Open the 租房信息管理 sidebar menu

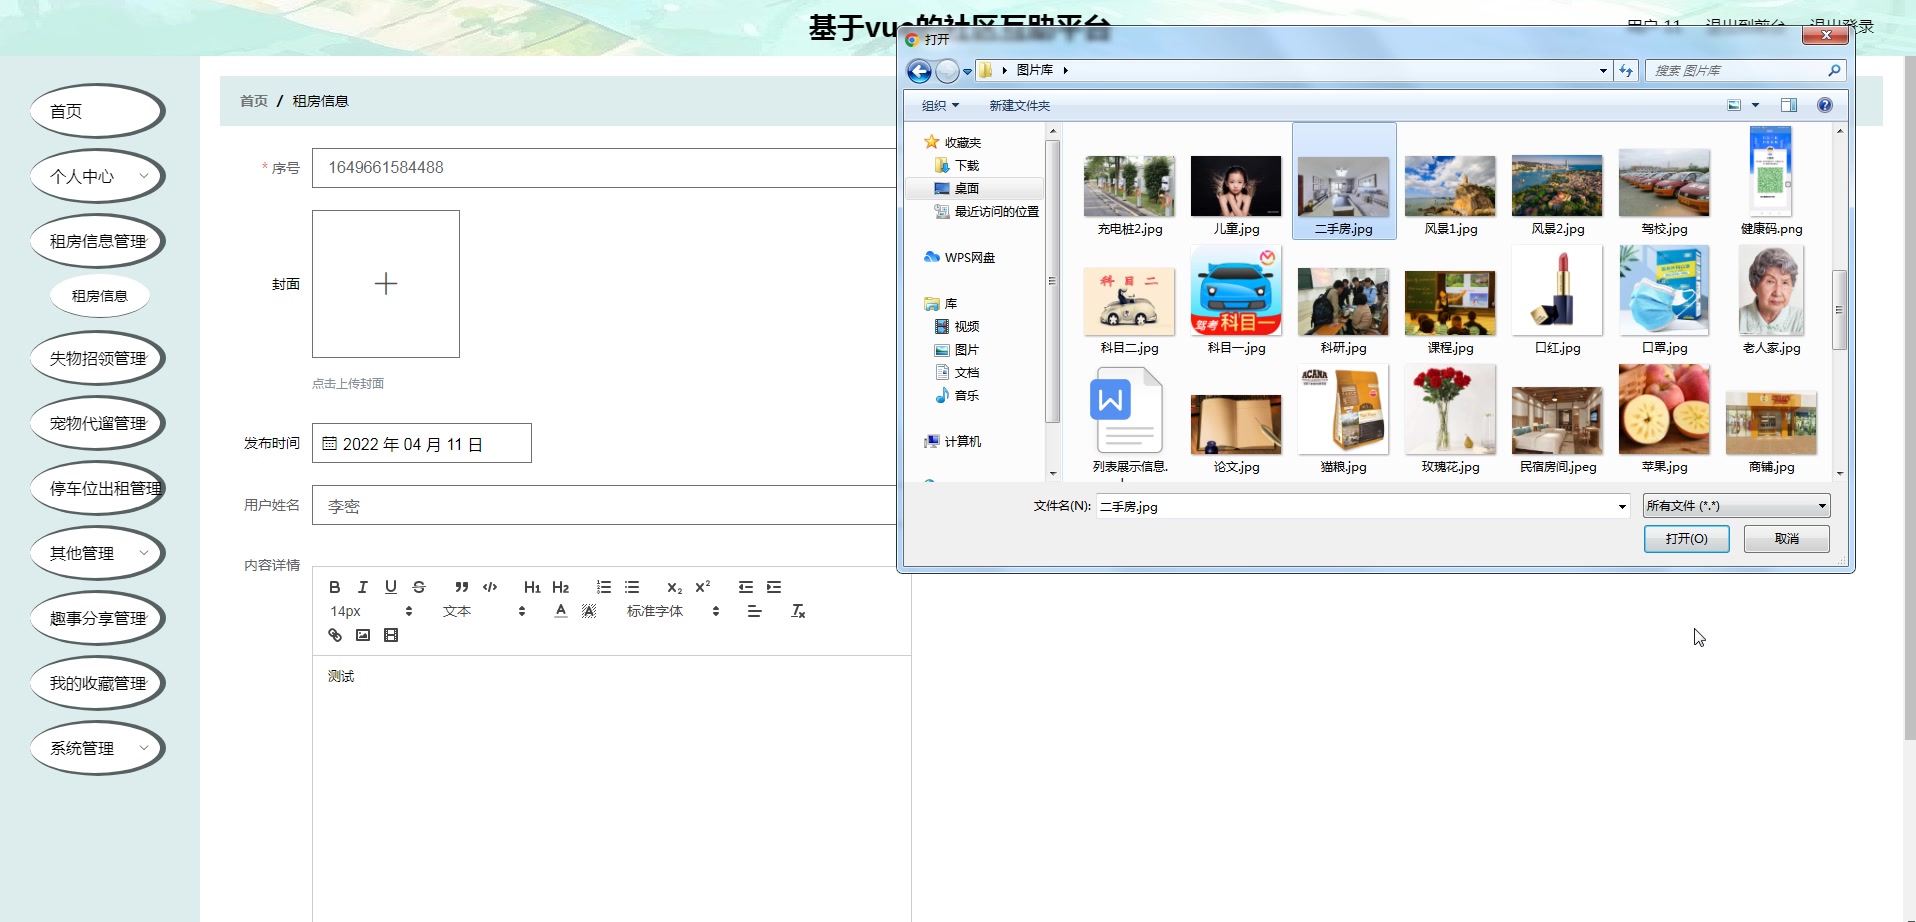coord(97,240)
